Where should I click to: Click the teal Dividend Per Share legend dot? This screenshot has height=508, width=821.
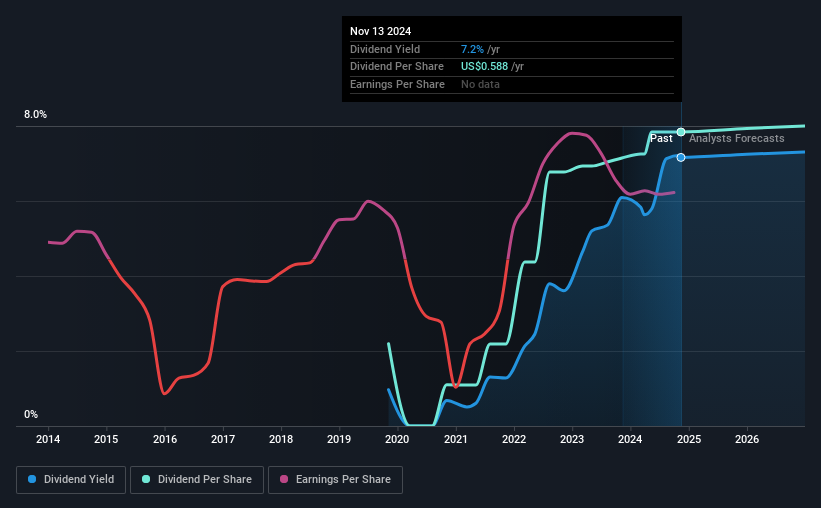click(x=146, y=479)
